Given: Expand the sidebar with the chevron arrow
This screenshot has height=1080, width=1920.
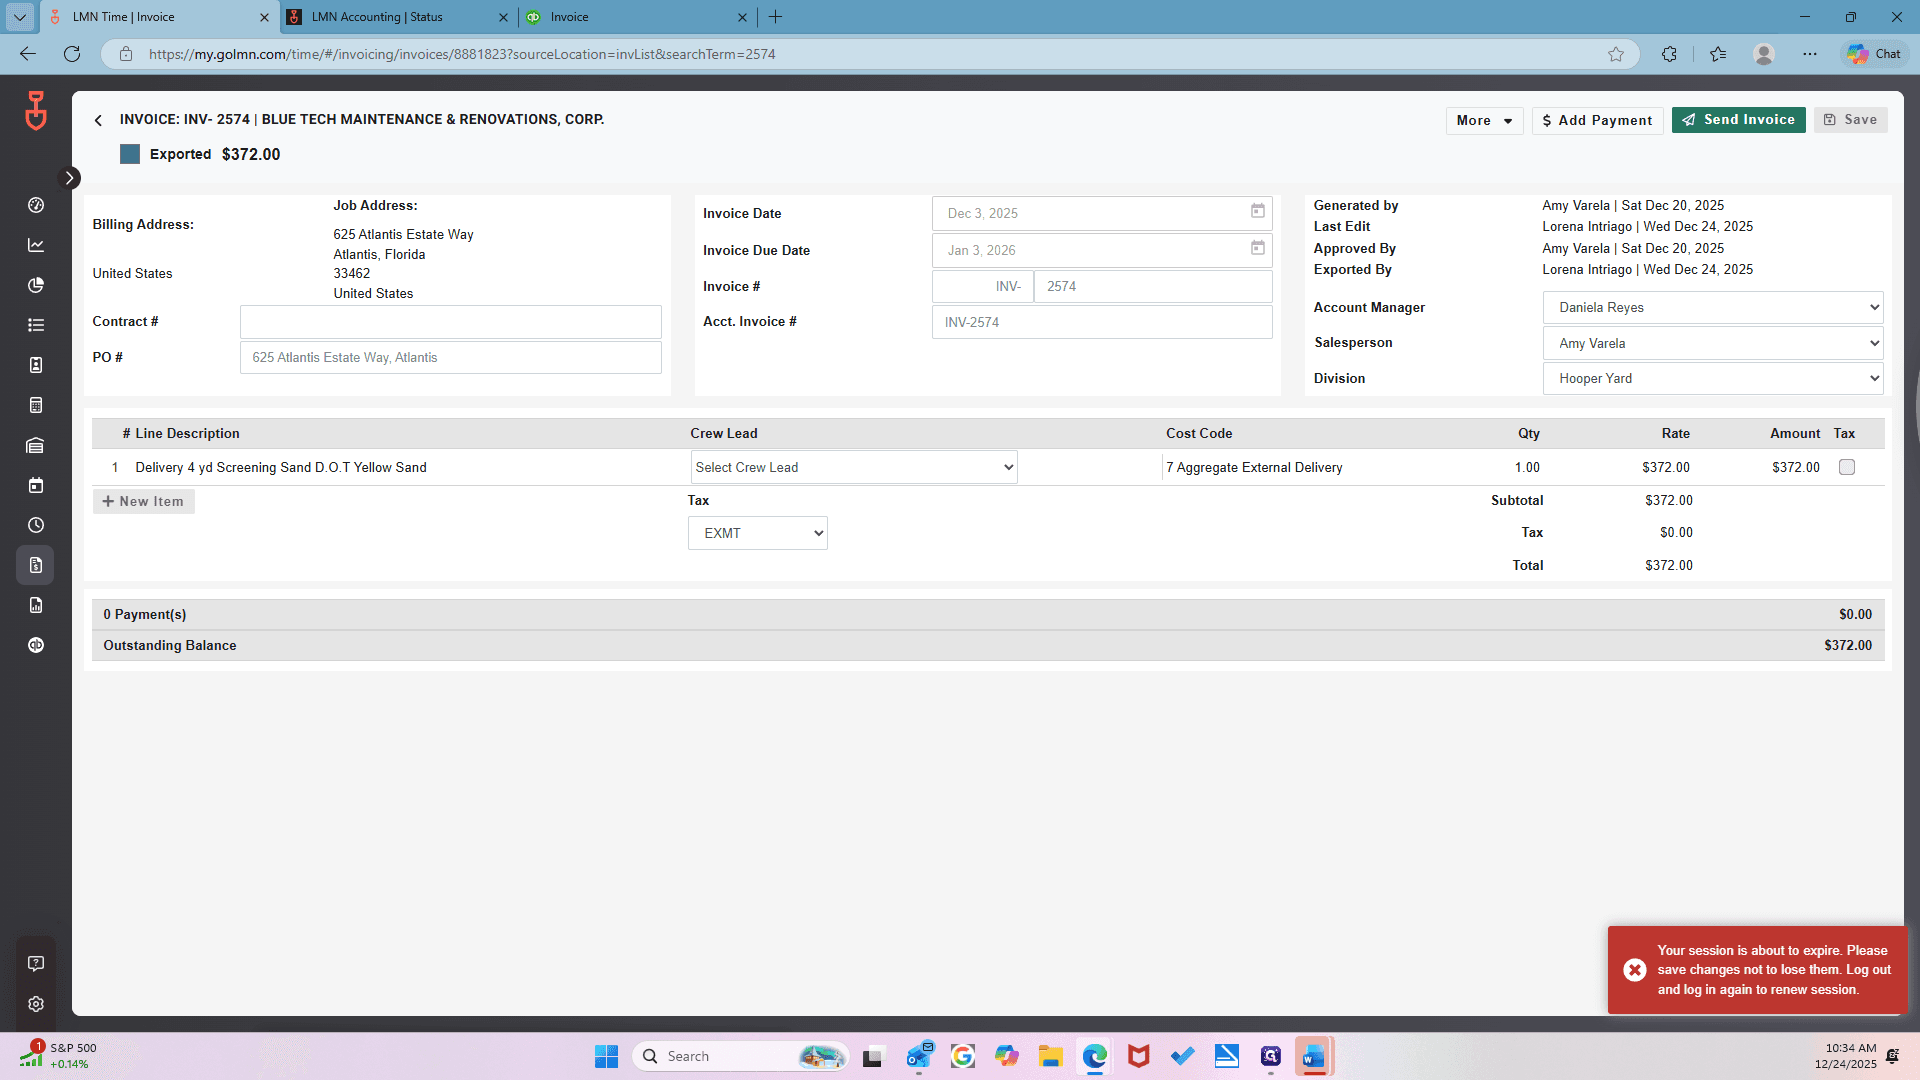Looking at the screenshot, I should pos(69,178).
